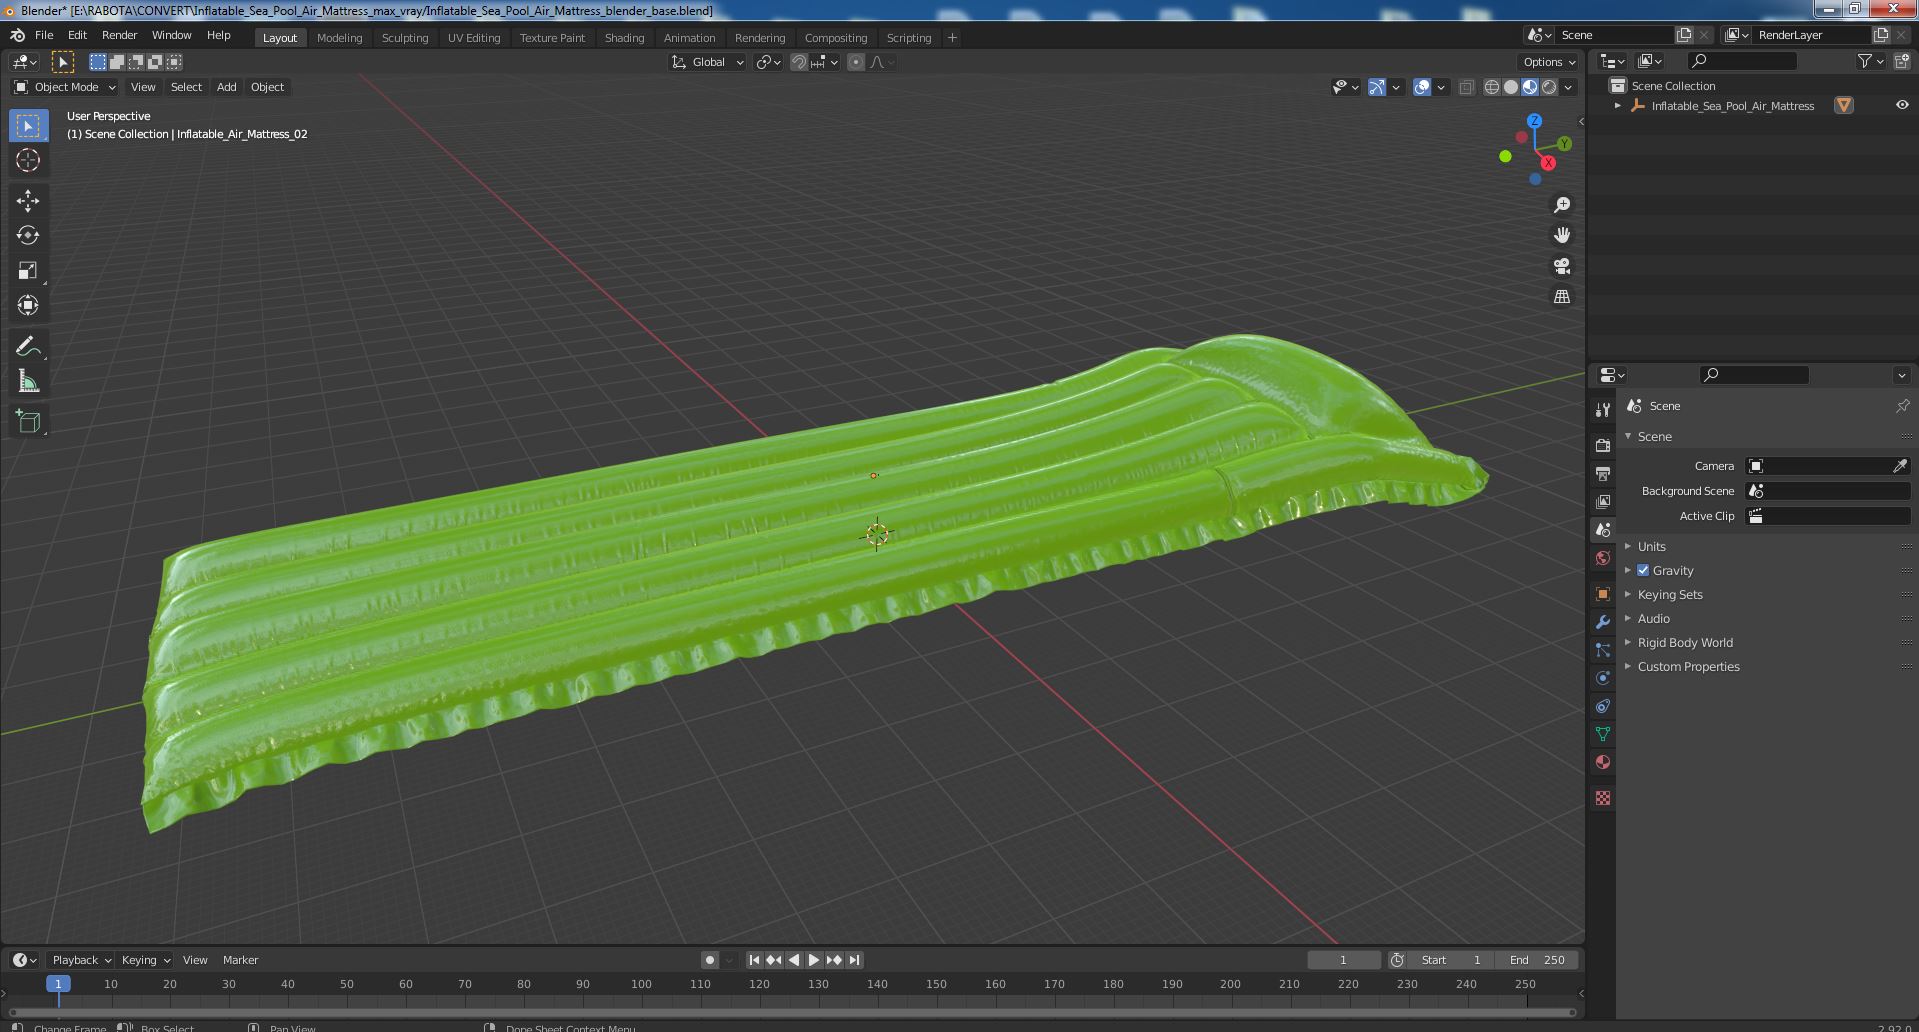Expand the Units panel

[x=1651, y=546]
